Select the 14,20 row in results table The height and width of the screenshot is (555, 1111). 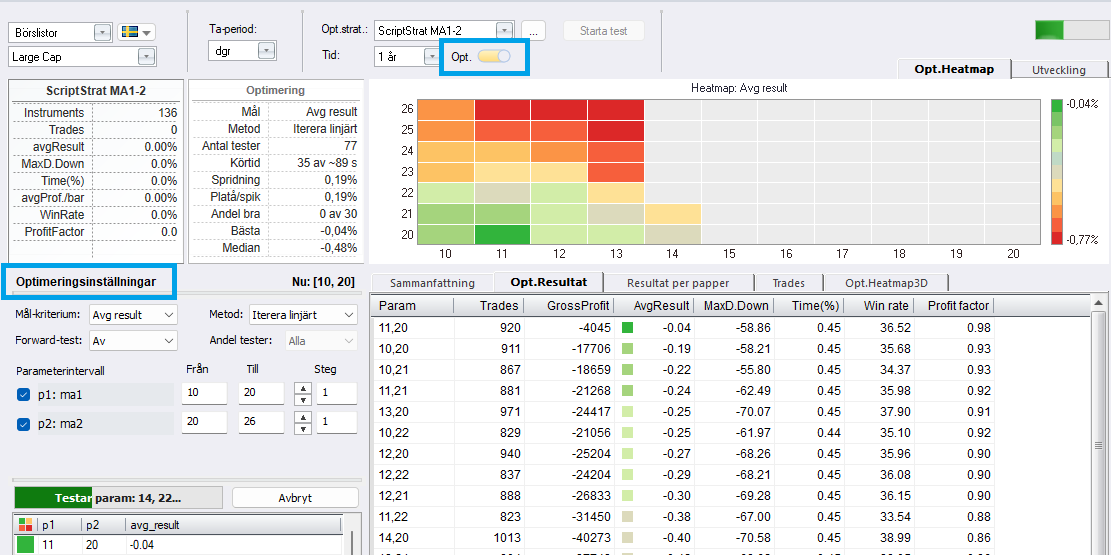point(682,537)
